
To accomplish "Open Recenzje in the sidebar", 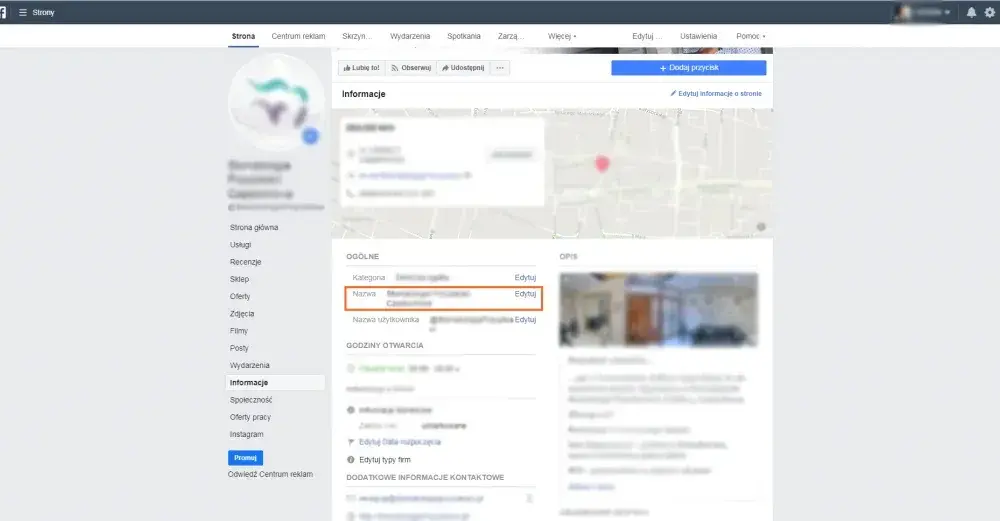I will tap(246, 262).
